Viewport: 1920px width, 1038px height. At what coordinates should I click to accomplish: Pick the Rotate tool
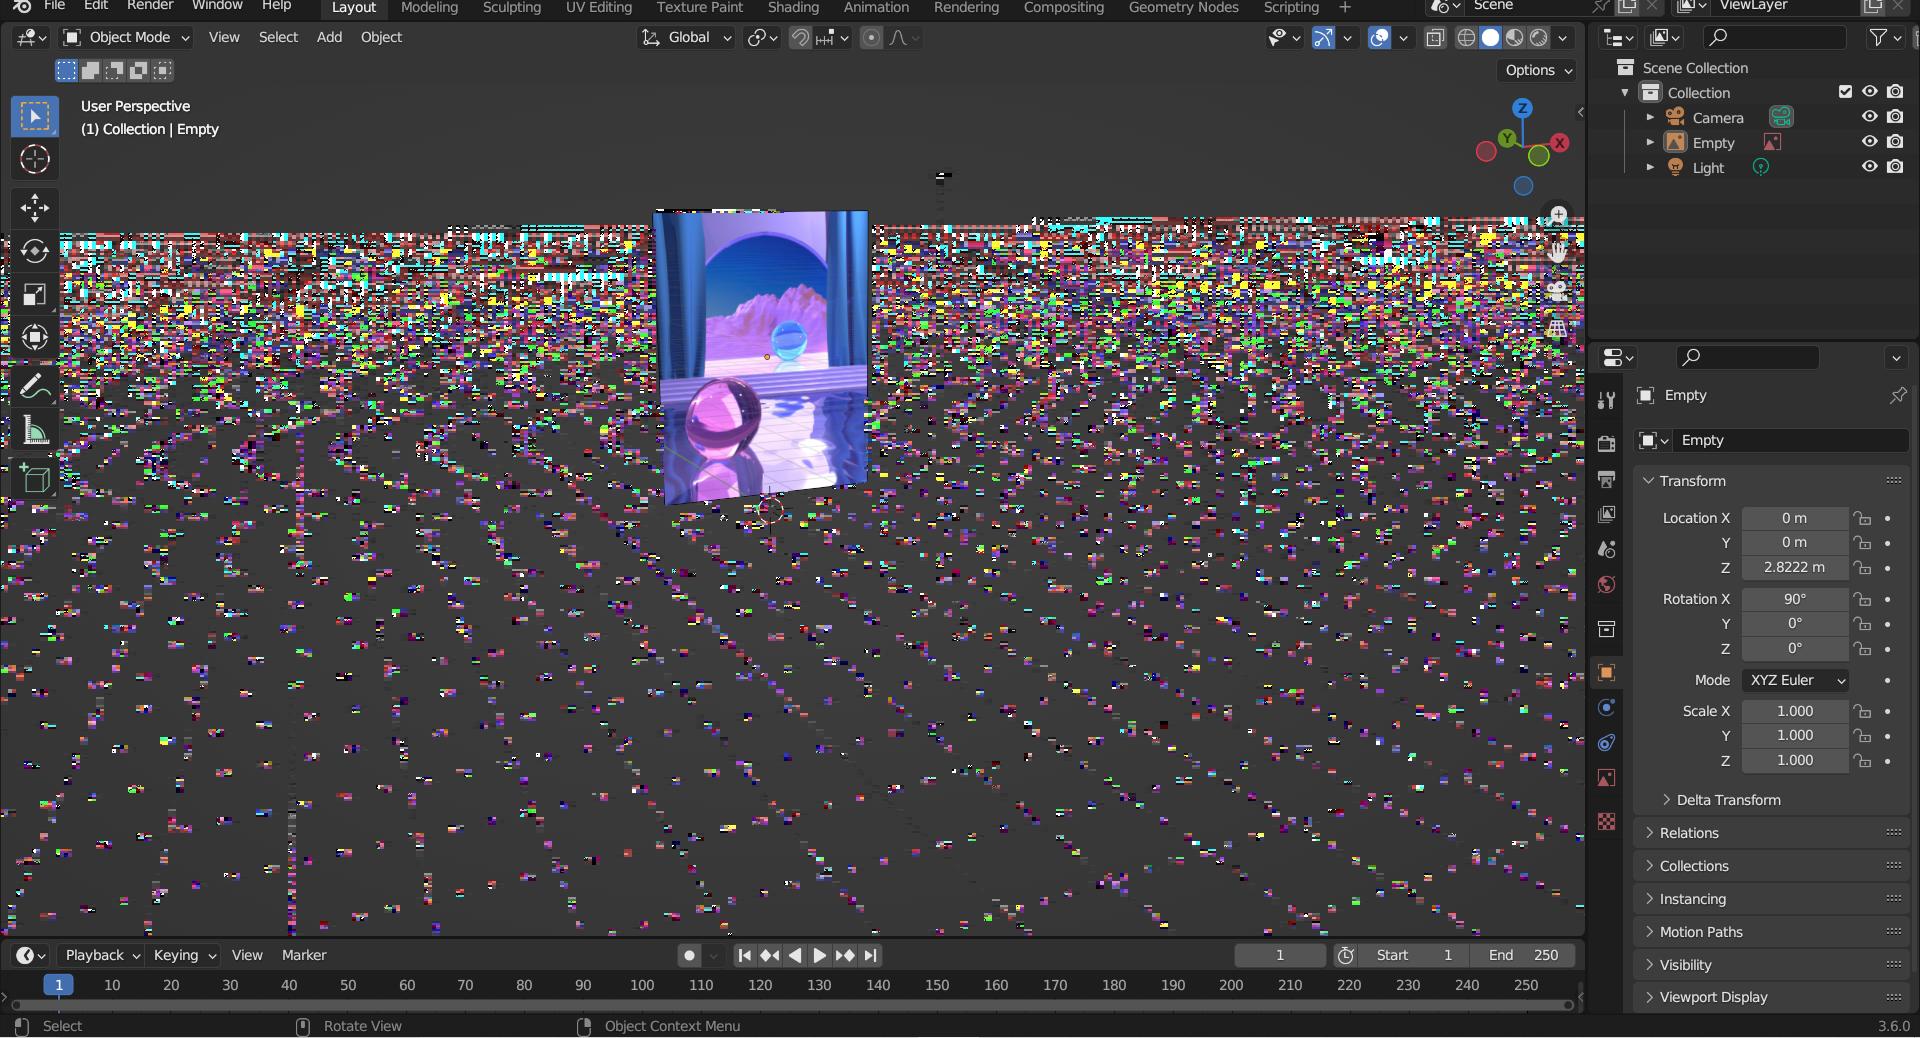pos(35,251)
